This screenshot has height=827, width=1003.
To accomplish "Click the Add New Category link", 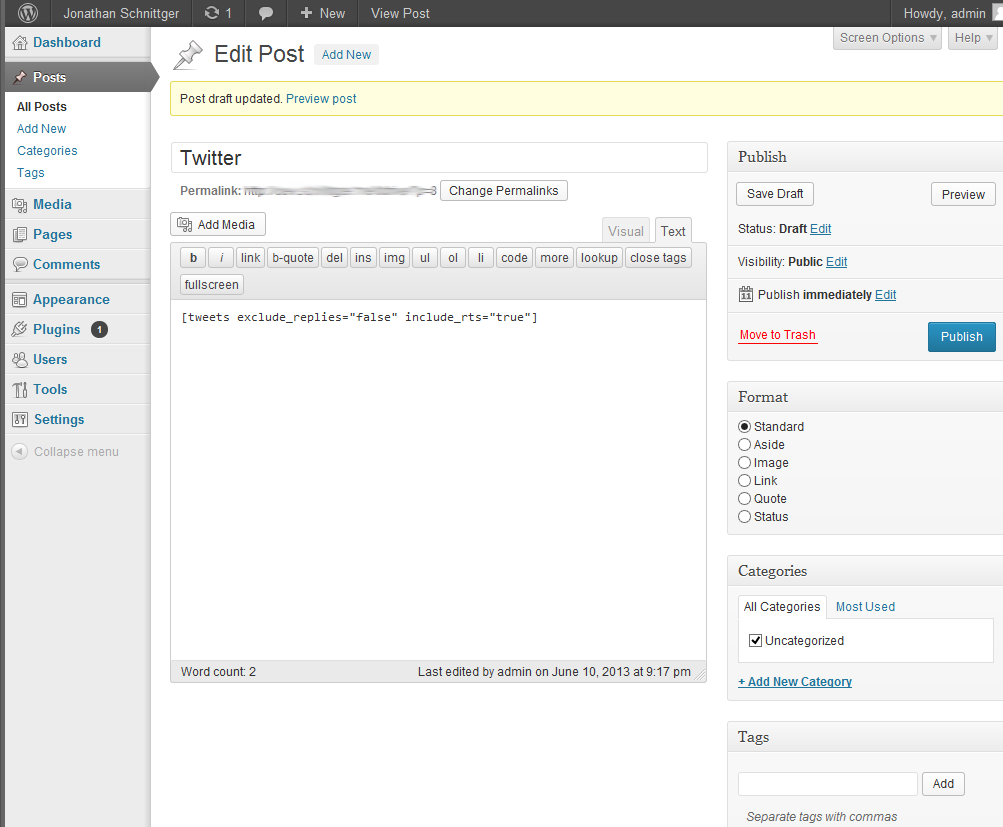I will coord(795,681).
